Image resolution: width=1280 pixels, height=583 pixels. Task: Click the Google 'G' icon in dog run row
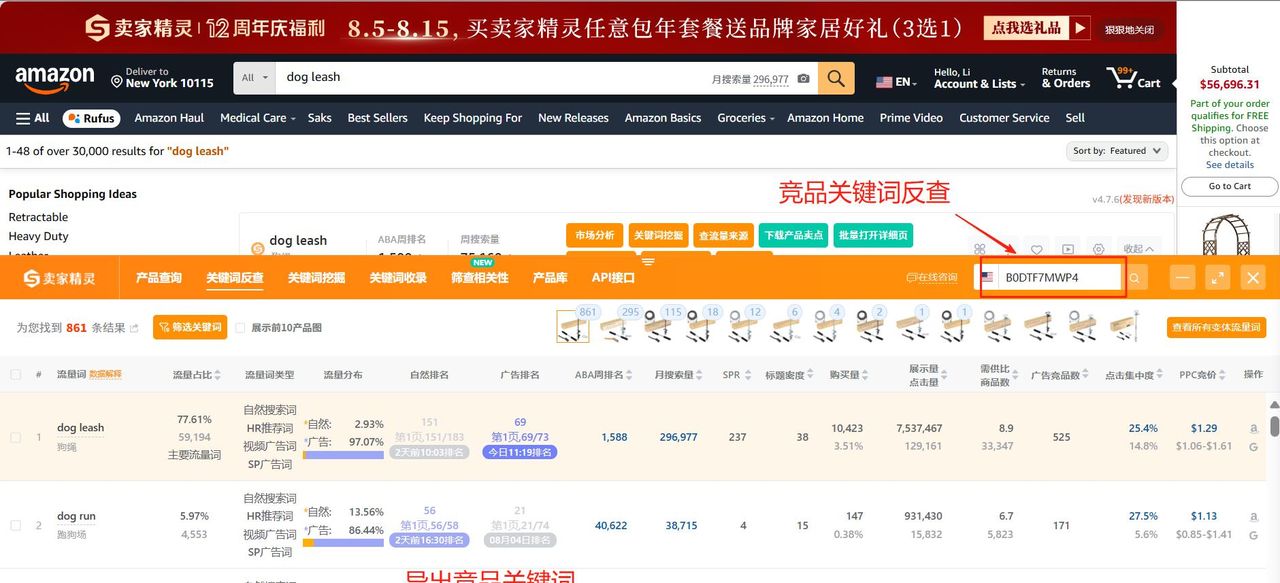click(x=1253, y=535)
